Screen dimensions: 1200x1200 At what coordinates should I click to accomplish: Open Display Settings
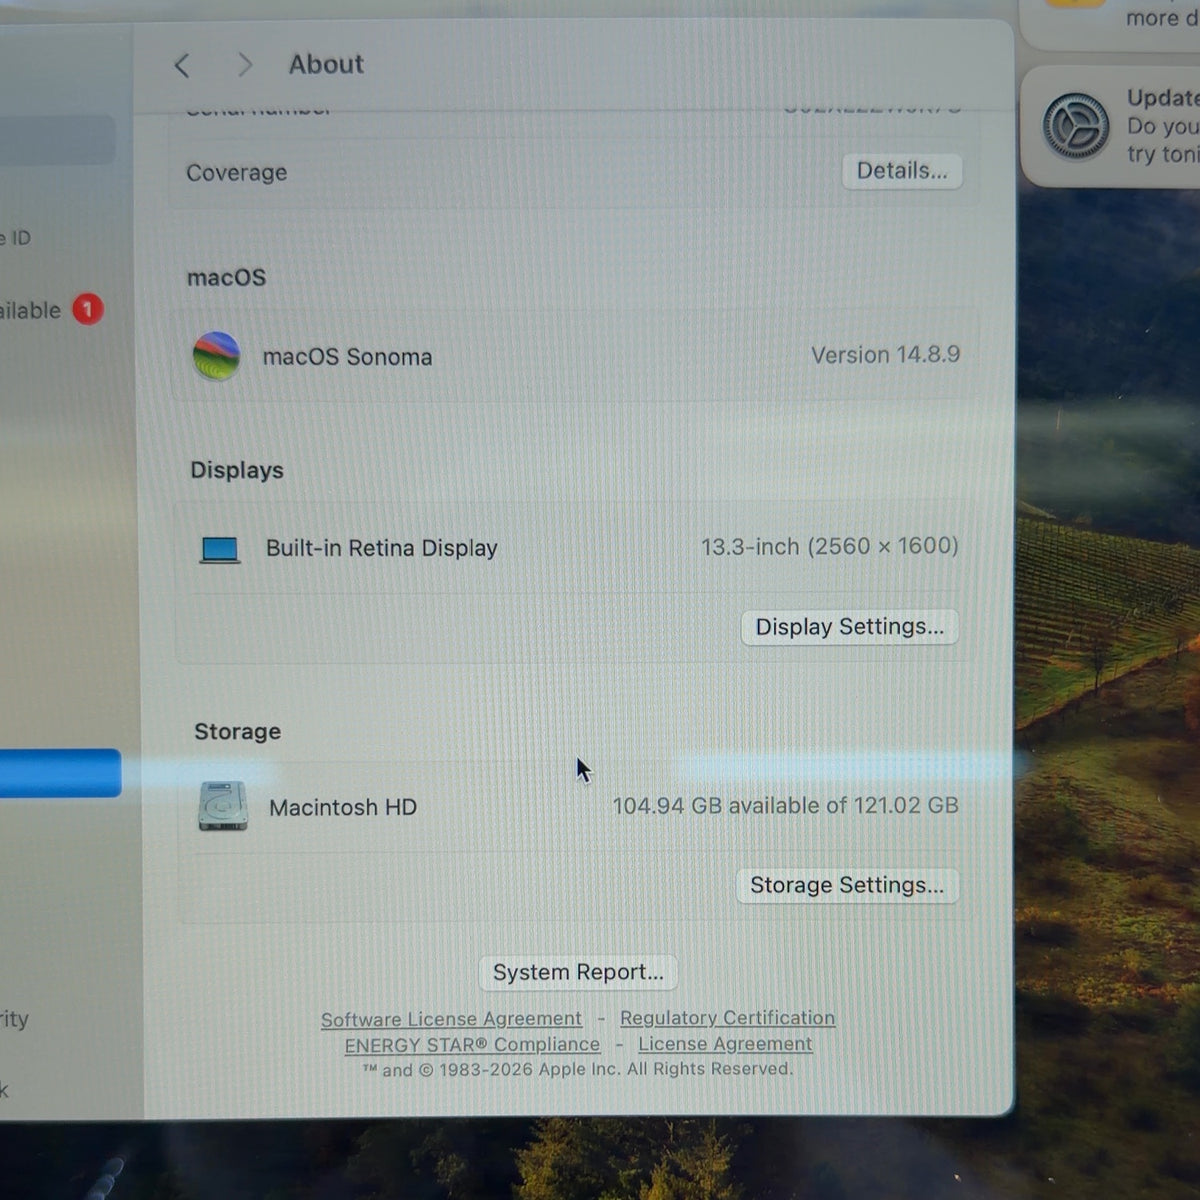849,627
